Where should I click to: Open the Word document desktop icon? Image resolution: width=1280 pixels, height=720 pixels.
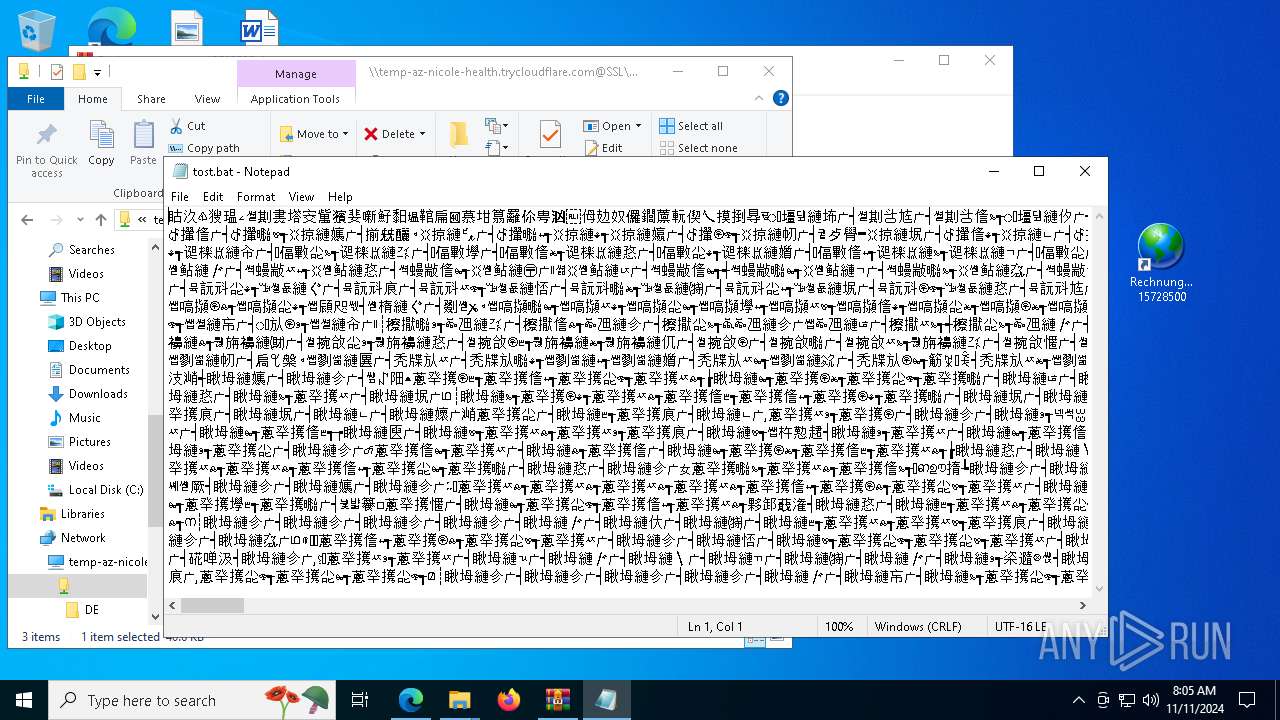tap(259, 28)
